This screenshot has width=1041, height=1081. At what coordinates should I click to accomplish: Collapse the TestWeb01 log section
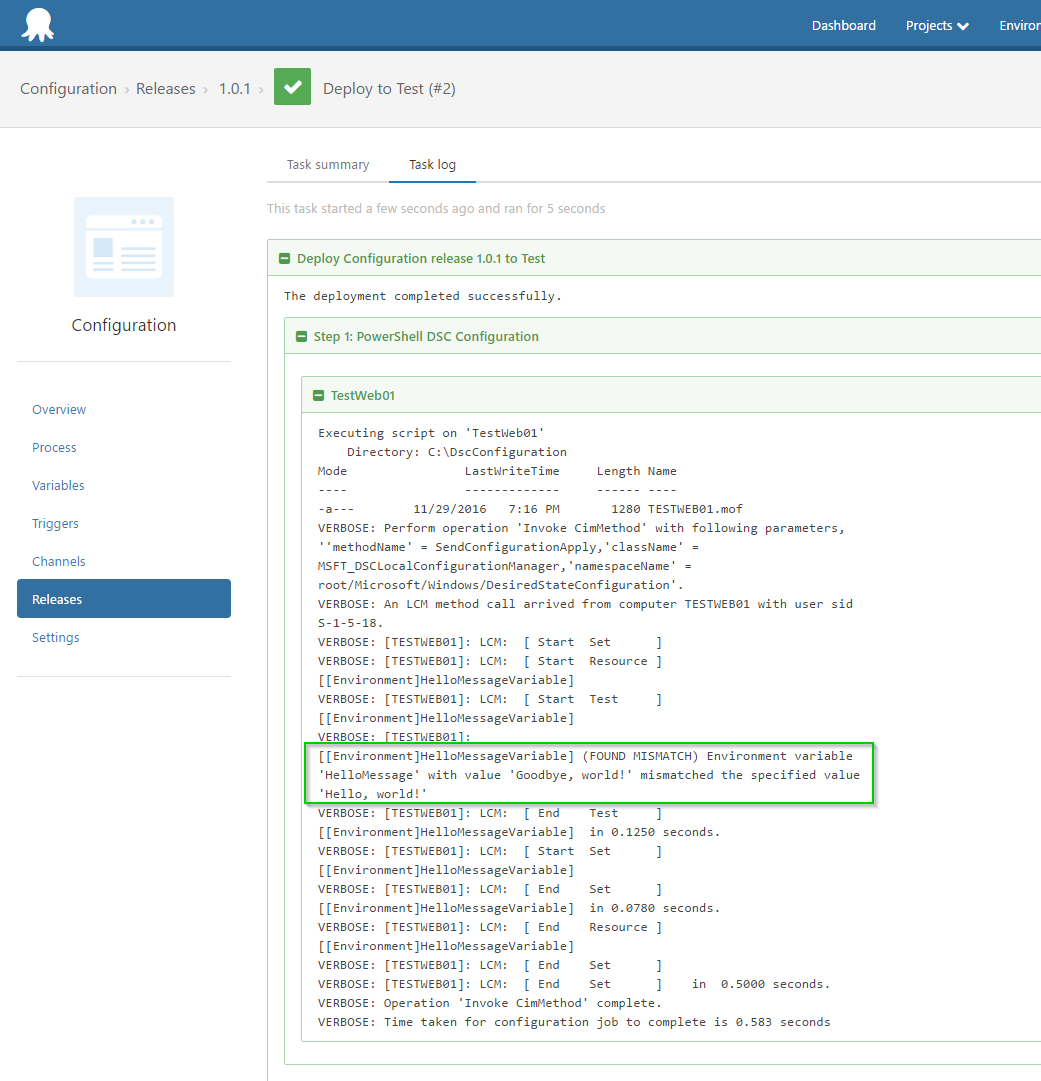pyautogui.click(x=319, y=396)
